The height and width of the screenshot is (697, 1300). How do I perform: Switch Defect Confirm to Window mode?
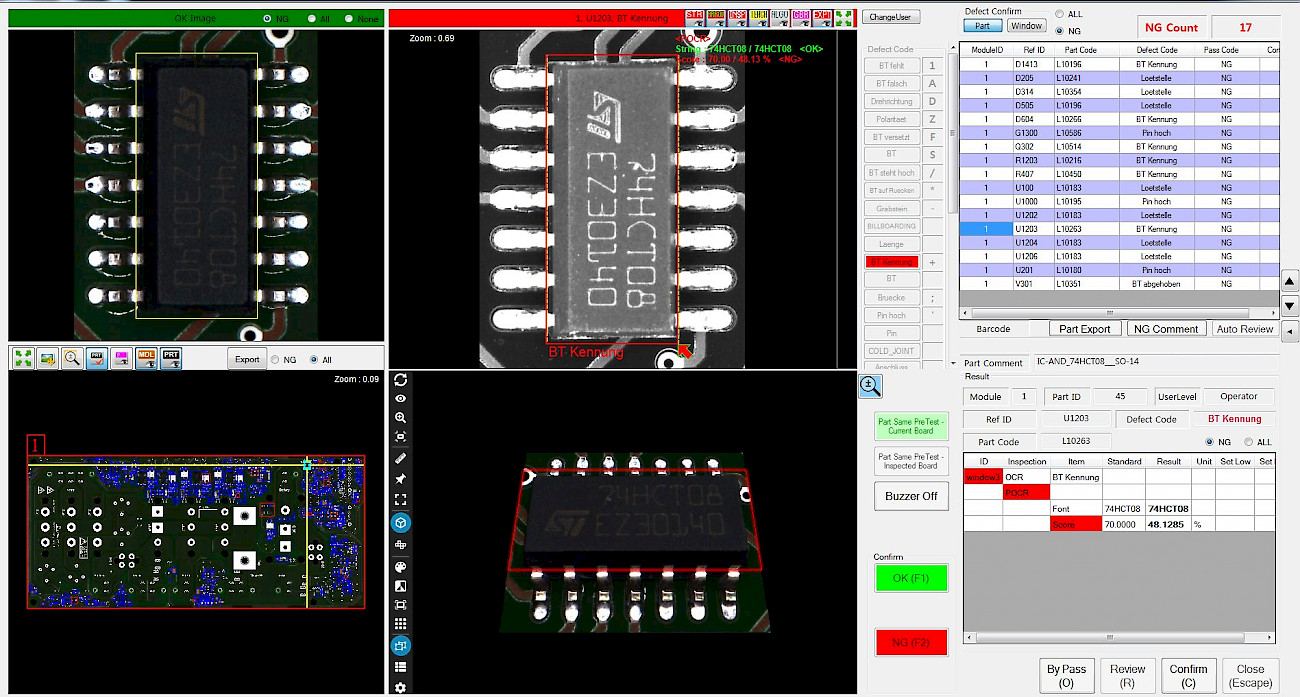pos(1025,26)
